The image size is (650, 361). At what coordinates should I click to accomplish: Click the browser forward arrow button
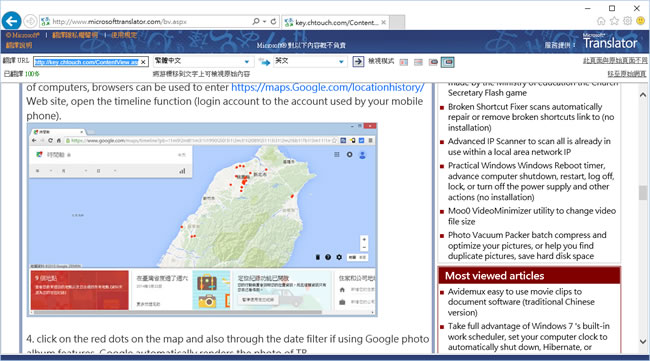tap(30, 21)
